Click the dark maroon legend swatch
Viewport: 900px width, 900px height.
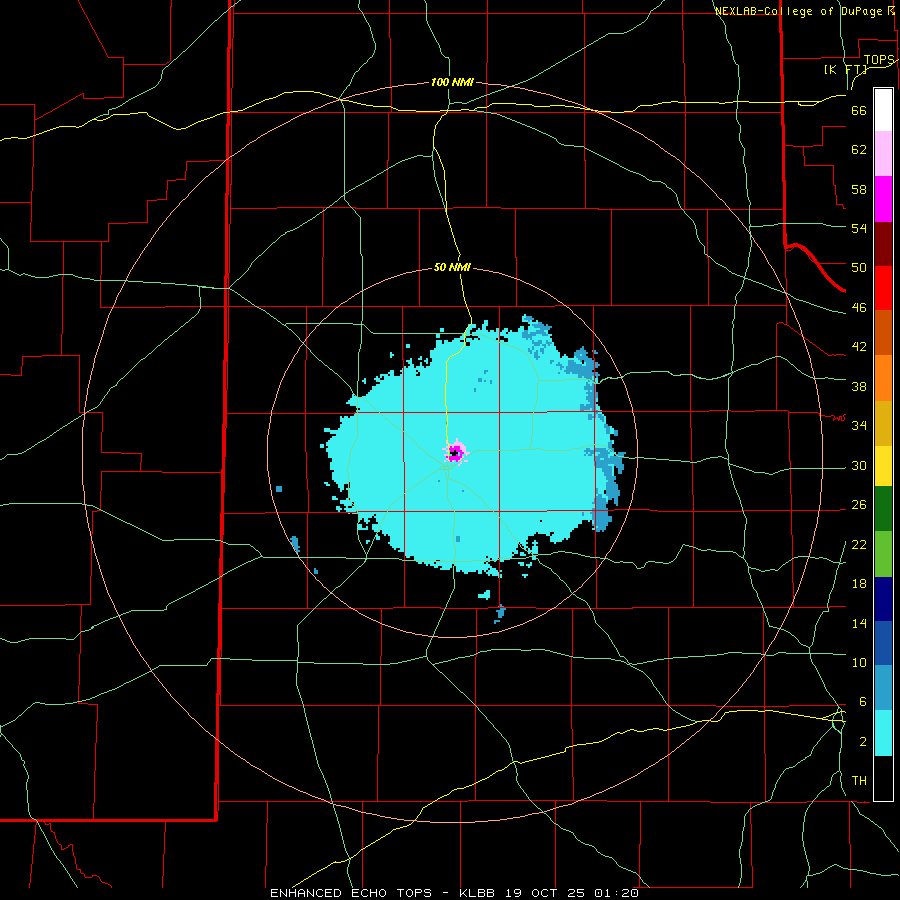(883, 243)
